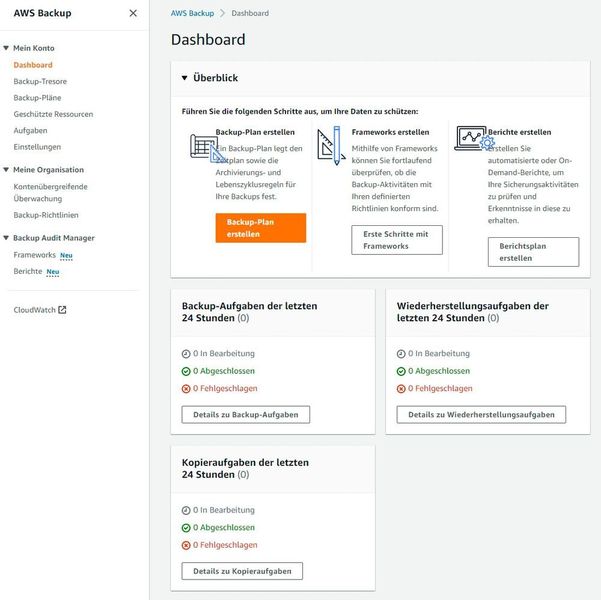Open Dashboard in the sidebar
The height and width of the screenshot is (600, 601).
click(x=33, y=65)
